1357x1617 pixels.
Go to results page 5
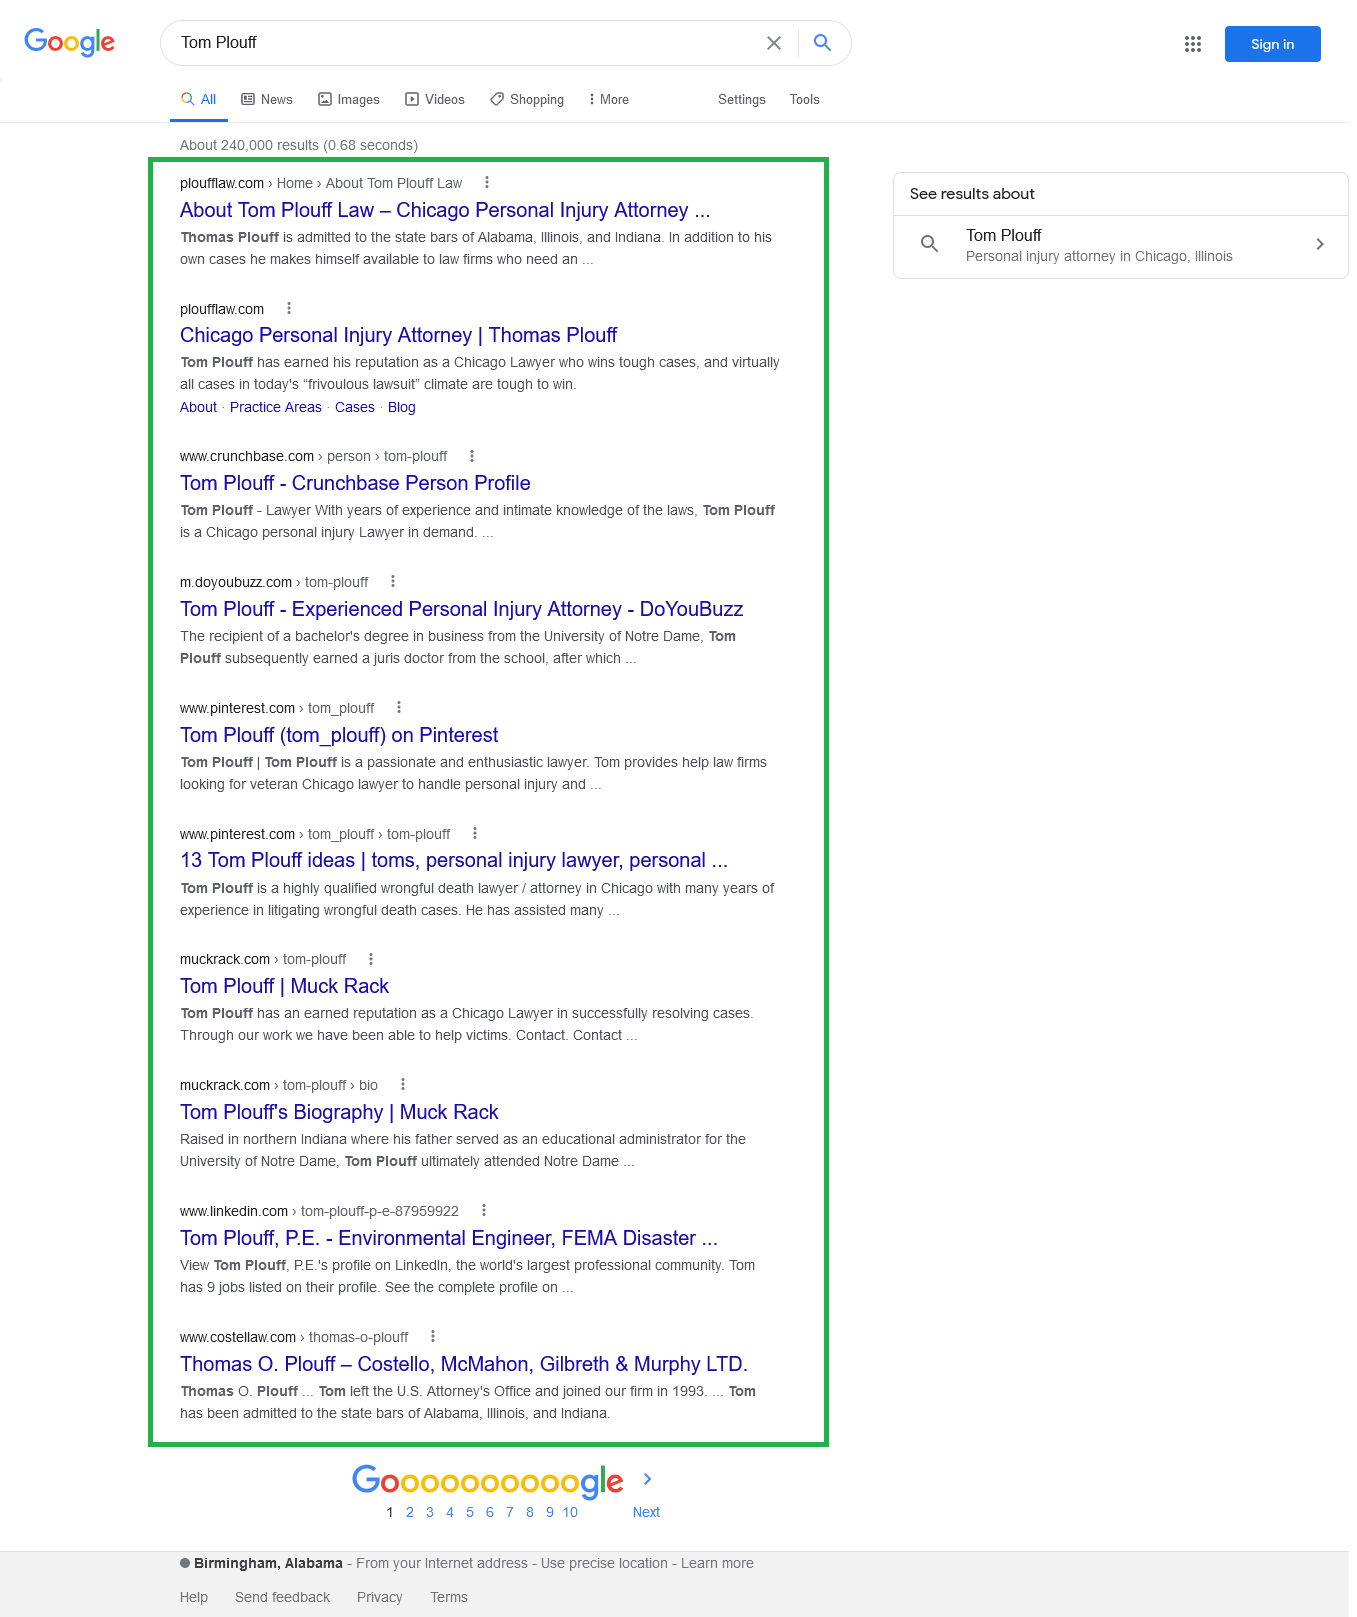pyautogui.click(x=470, y=1512)
